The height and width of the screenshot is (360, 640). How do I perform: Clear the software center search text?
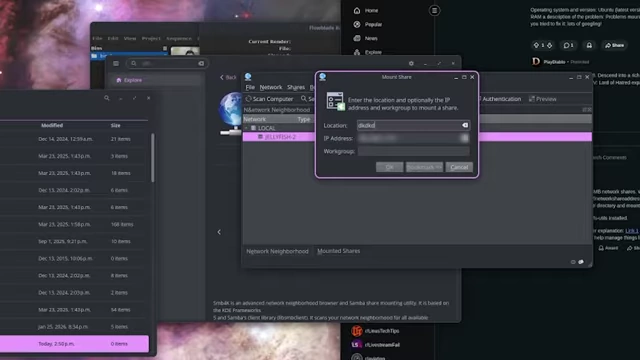pyautogui.click(x=201, y=64)
